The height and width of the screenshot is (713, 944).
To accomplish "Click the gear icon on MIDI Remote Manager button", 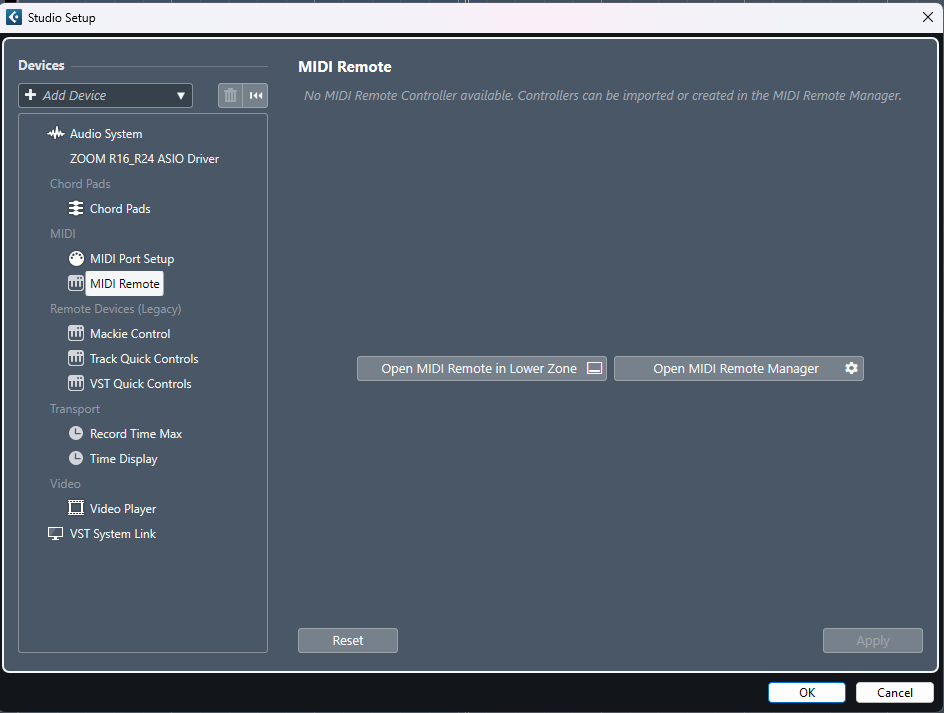I will 851,368.
